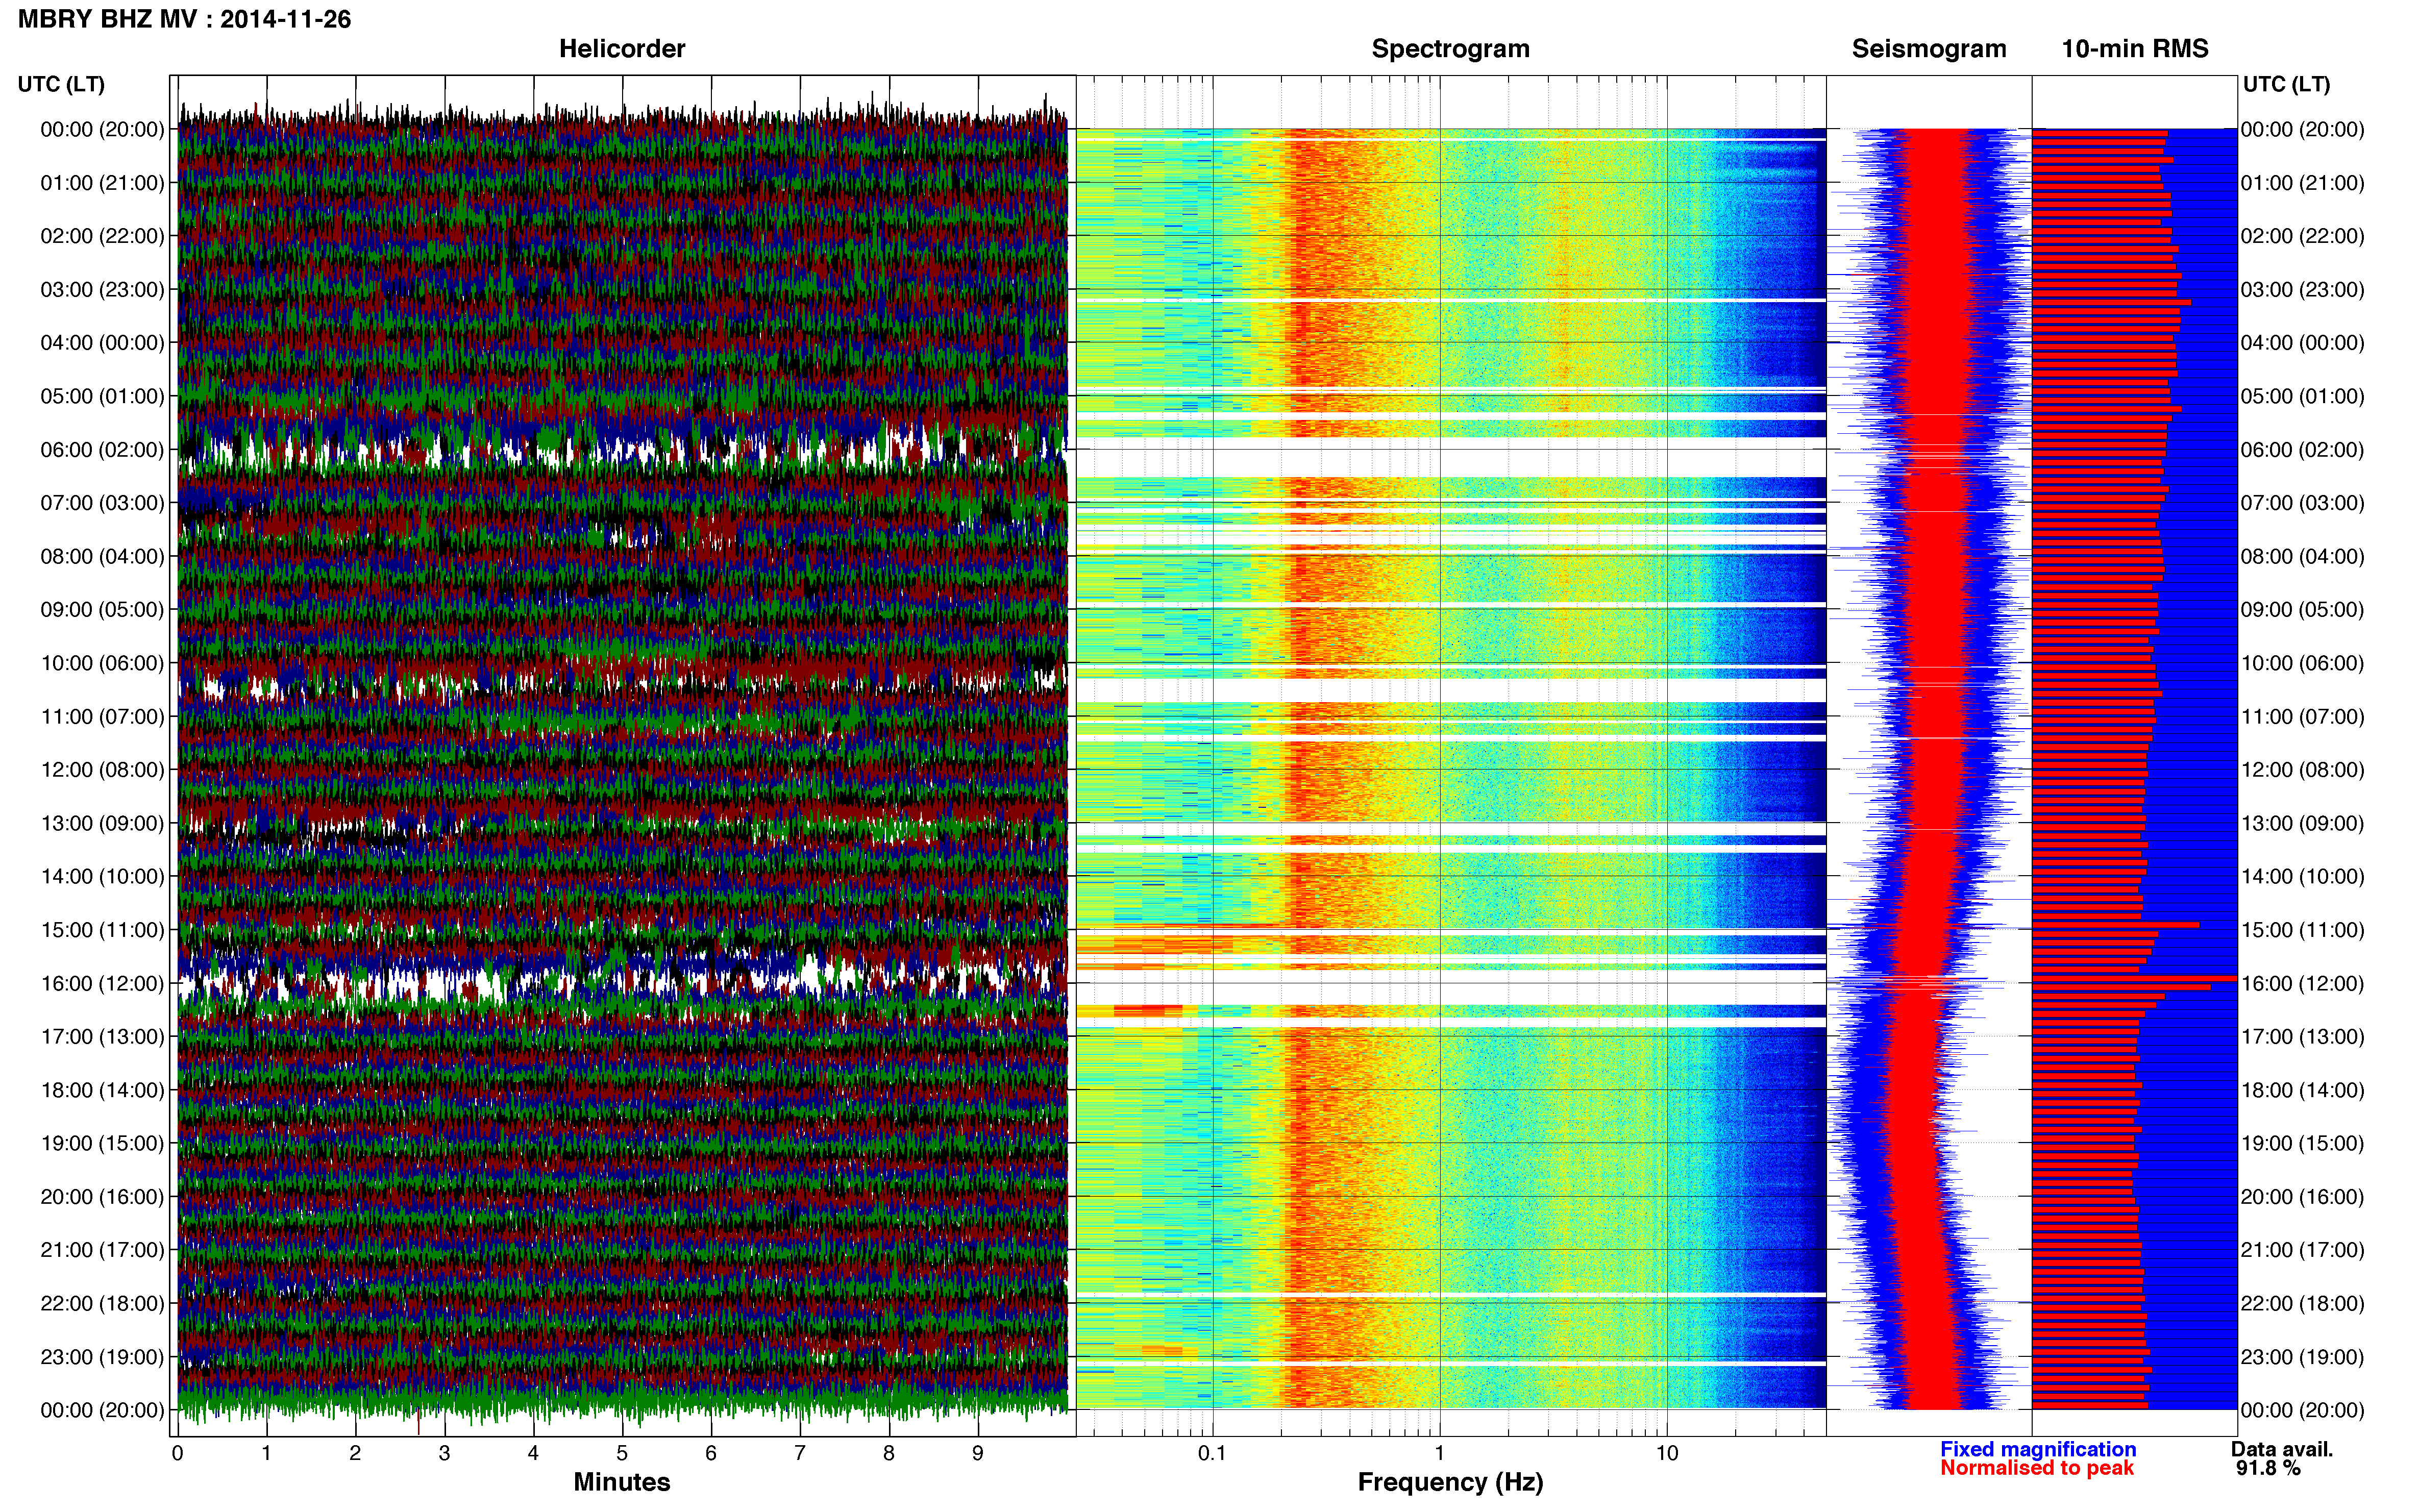Click the frequency axis tick '0.1'

pyautogui.click(x=1212, y=1454)
